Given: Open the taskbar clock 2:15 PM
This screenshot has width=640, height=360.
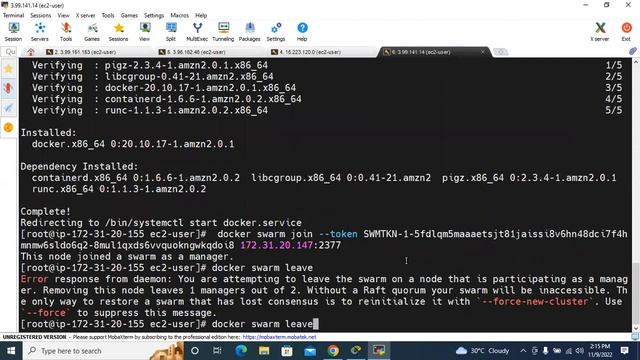Looking at the screenshot, I should tap(600, 351).
